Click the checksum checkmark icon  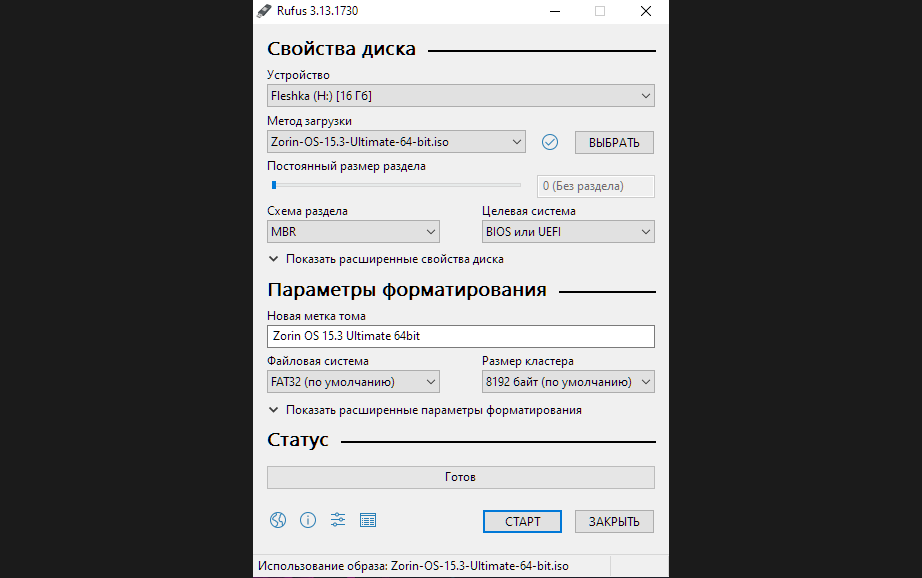550,142
